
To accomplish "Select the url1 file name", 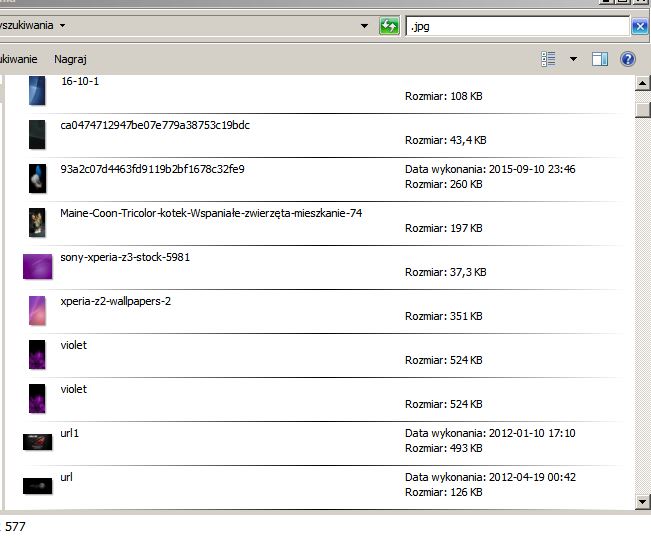I will pyautogui.click(x=69, y=433).
